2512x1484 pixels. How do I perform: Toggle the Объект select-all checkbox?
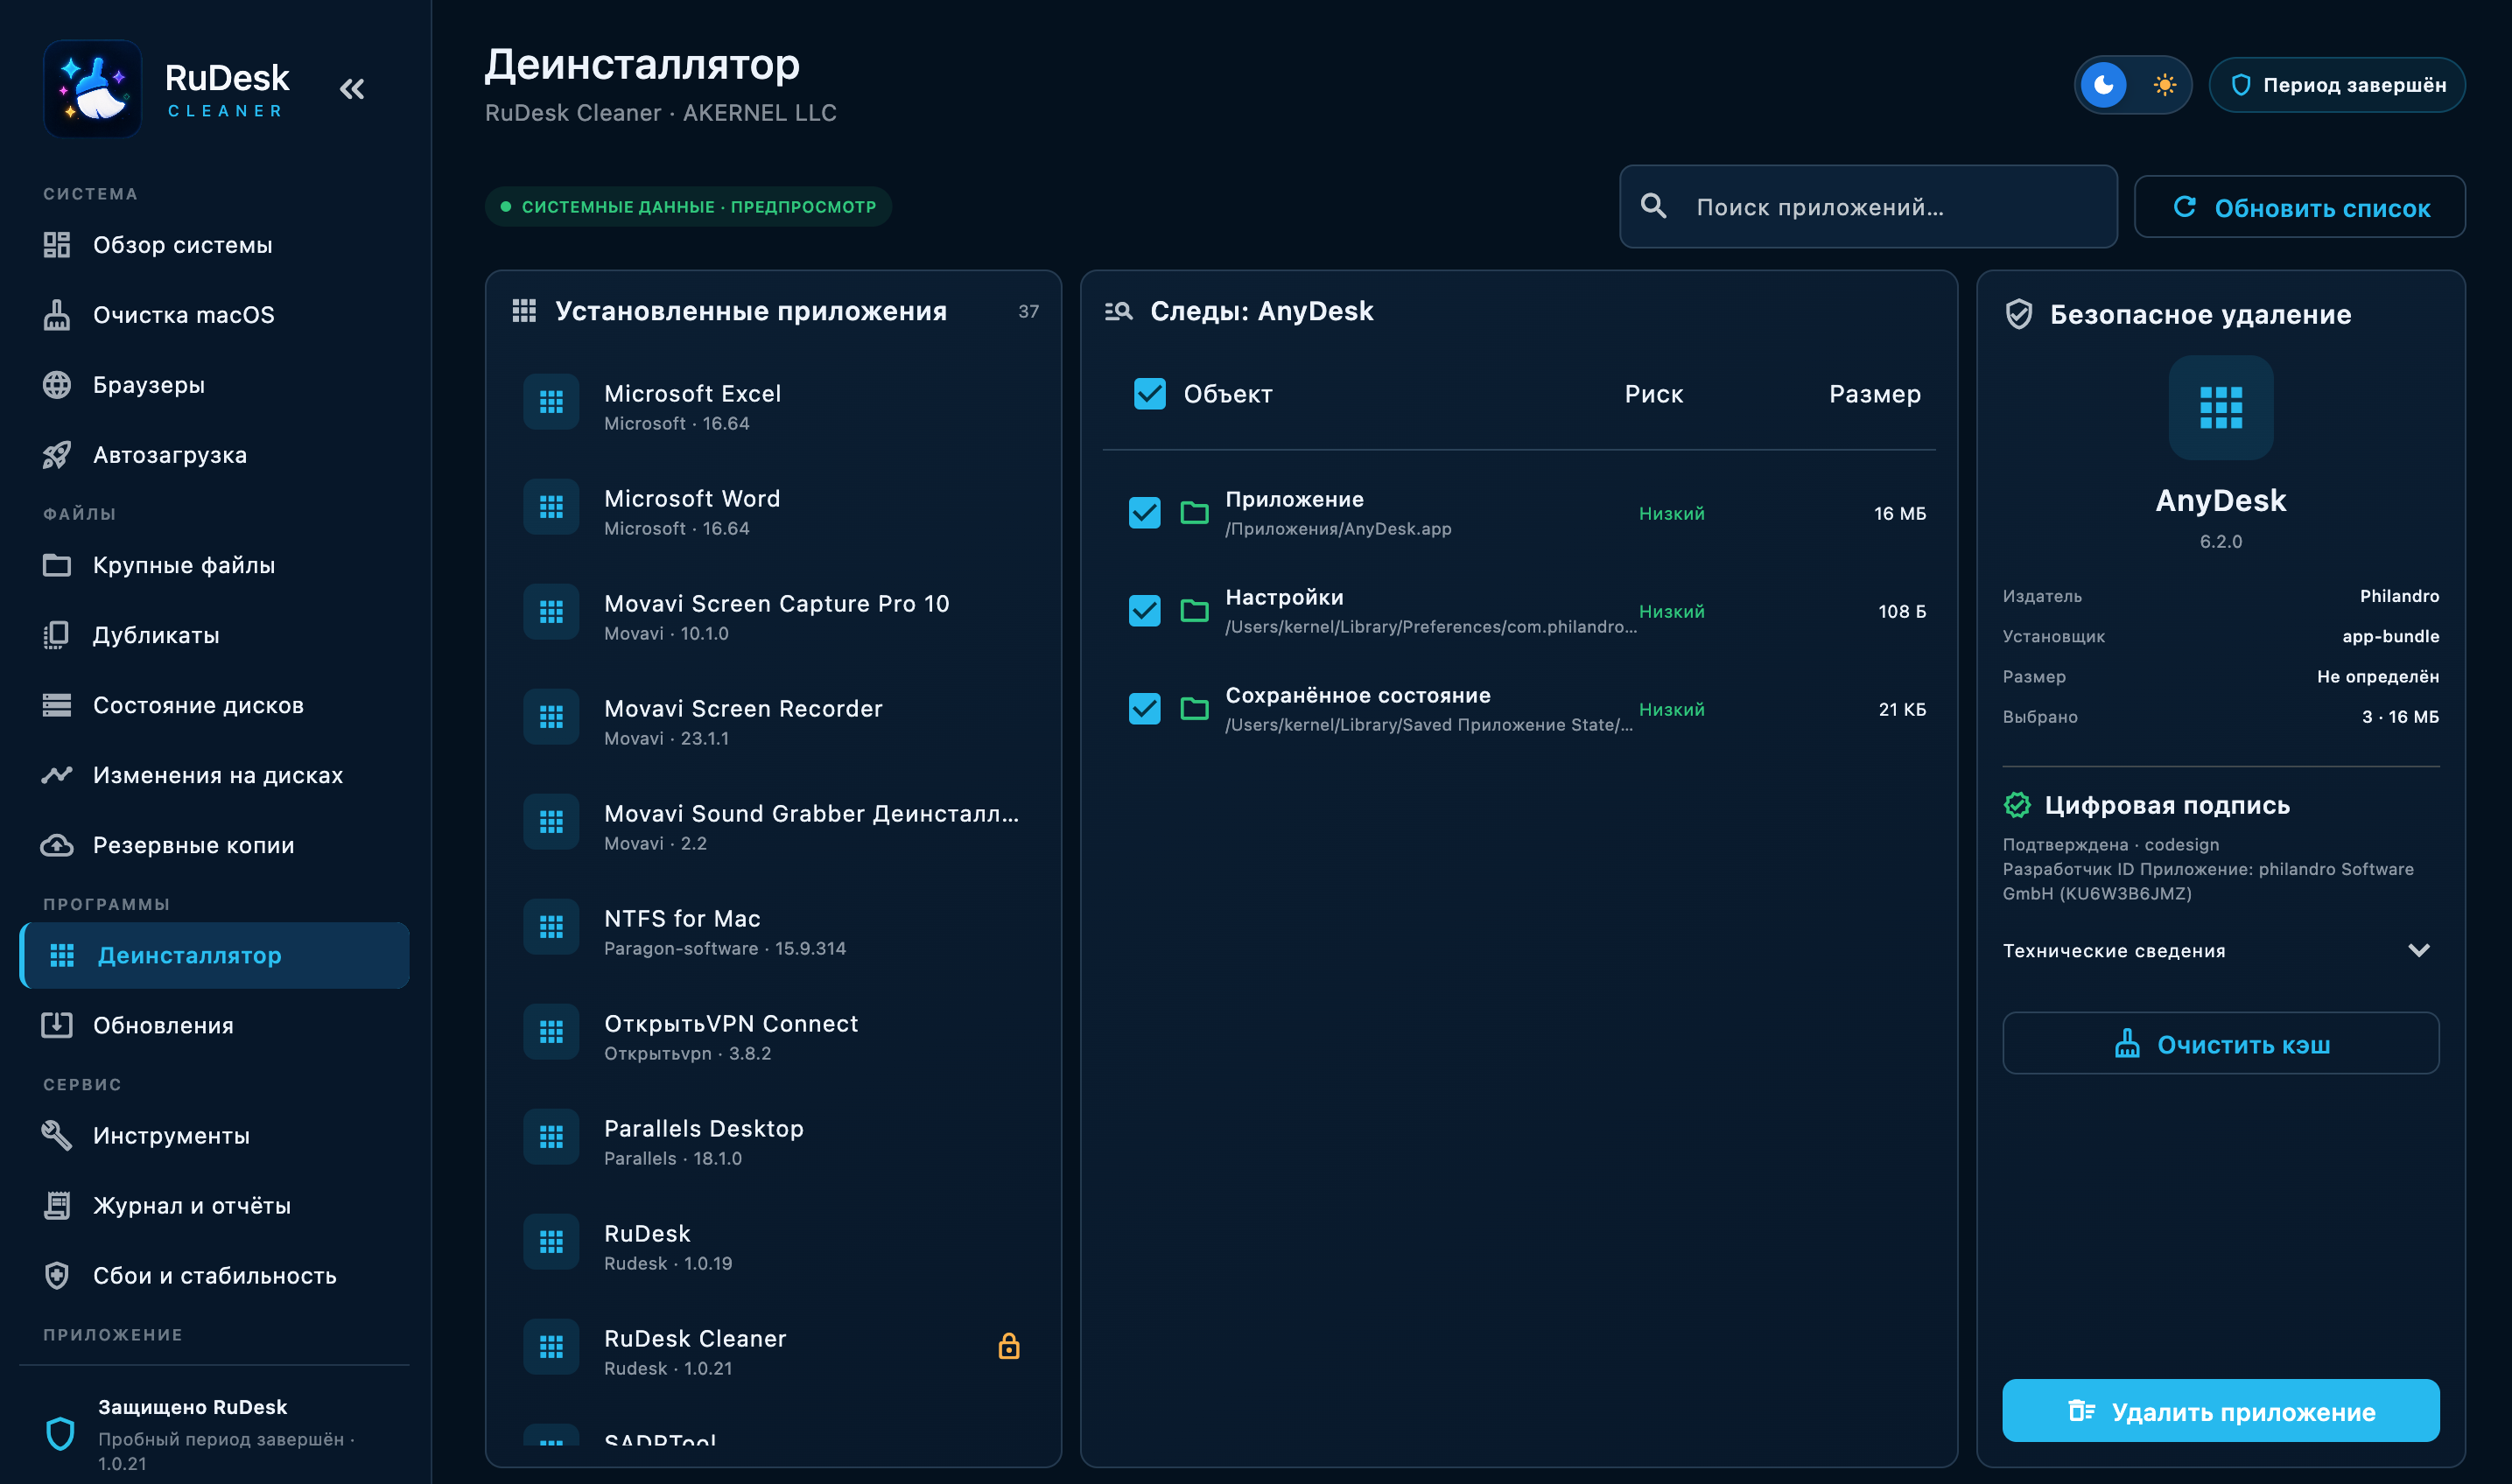pos(1149,394)
